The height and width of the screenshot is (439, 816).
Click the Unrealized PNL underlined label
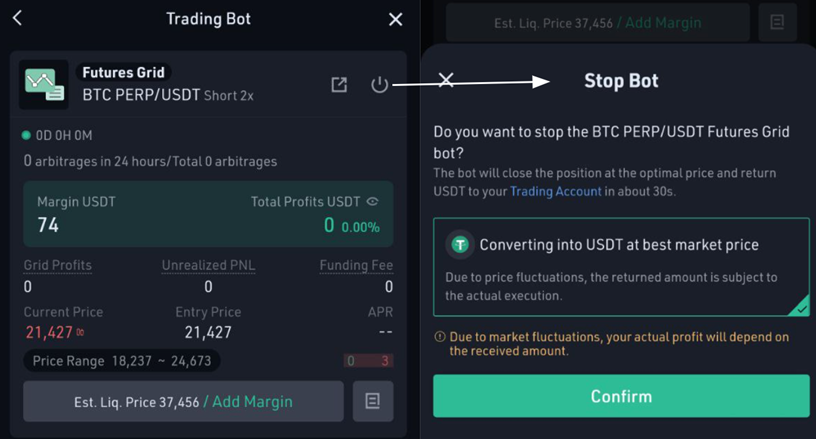point(208,265)
